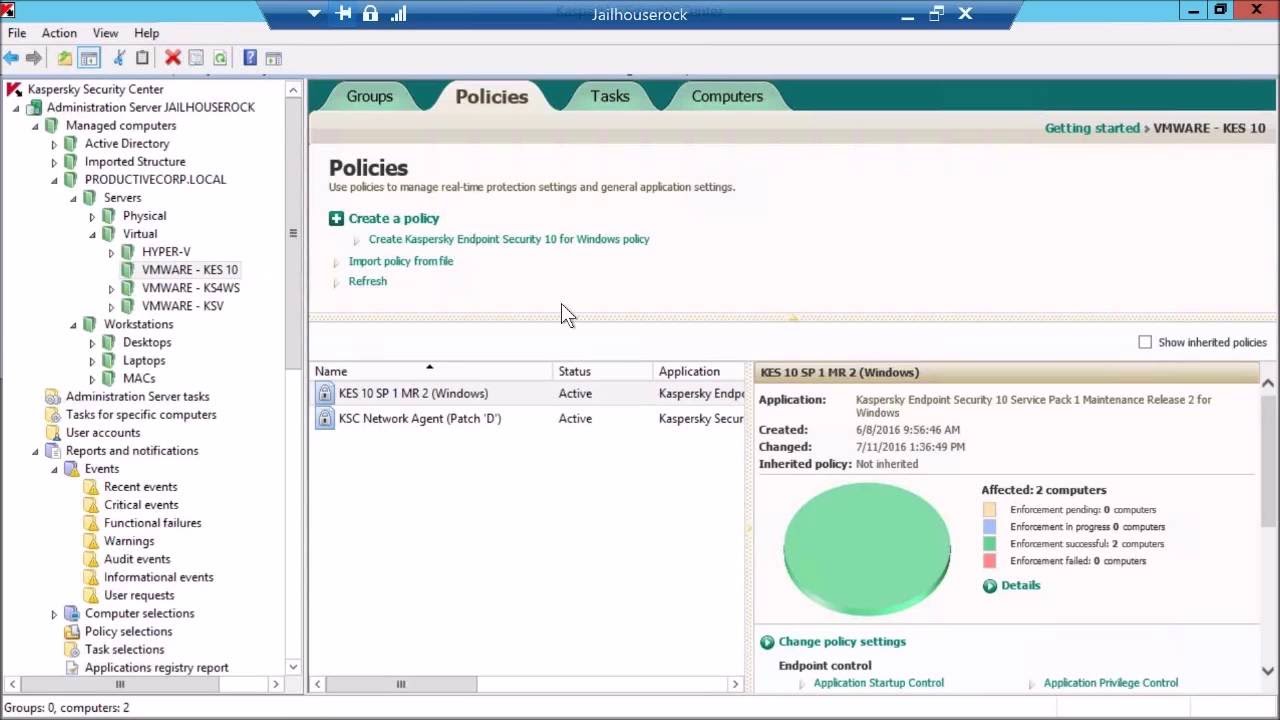The width and height of the screenshot is (1280, 720).
Task: Click the Refresh link under Policies
Action: (x=368, y=281)
